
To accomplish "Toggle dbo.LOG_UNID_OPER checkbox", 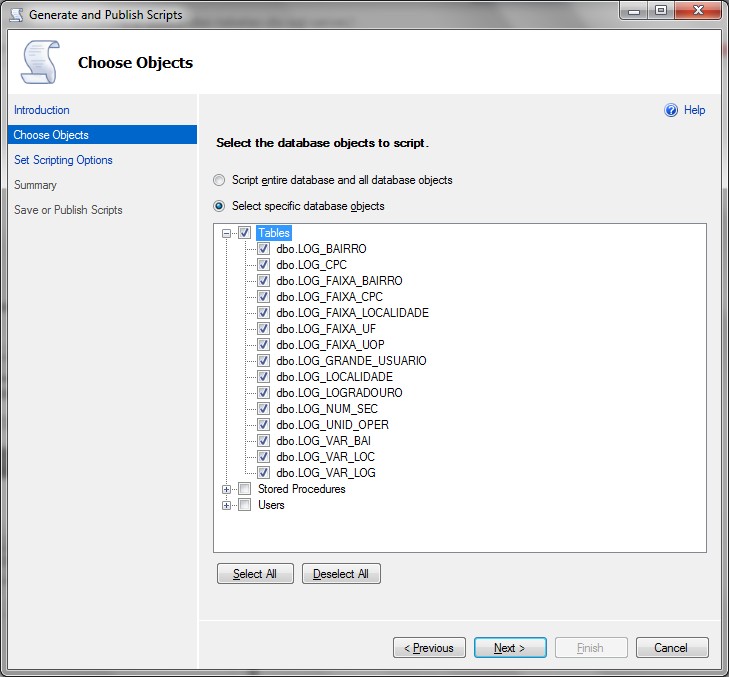I will 263,425.
